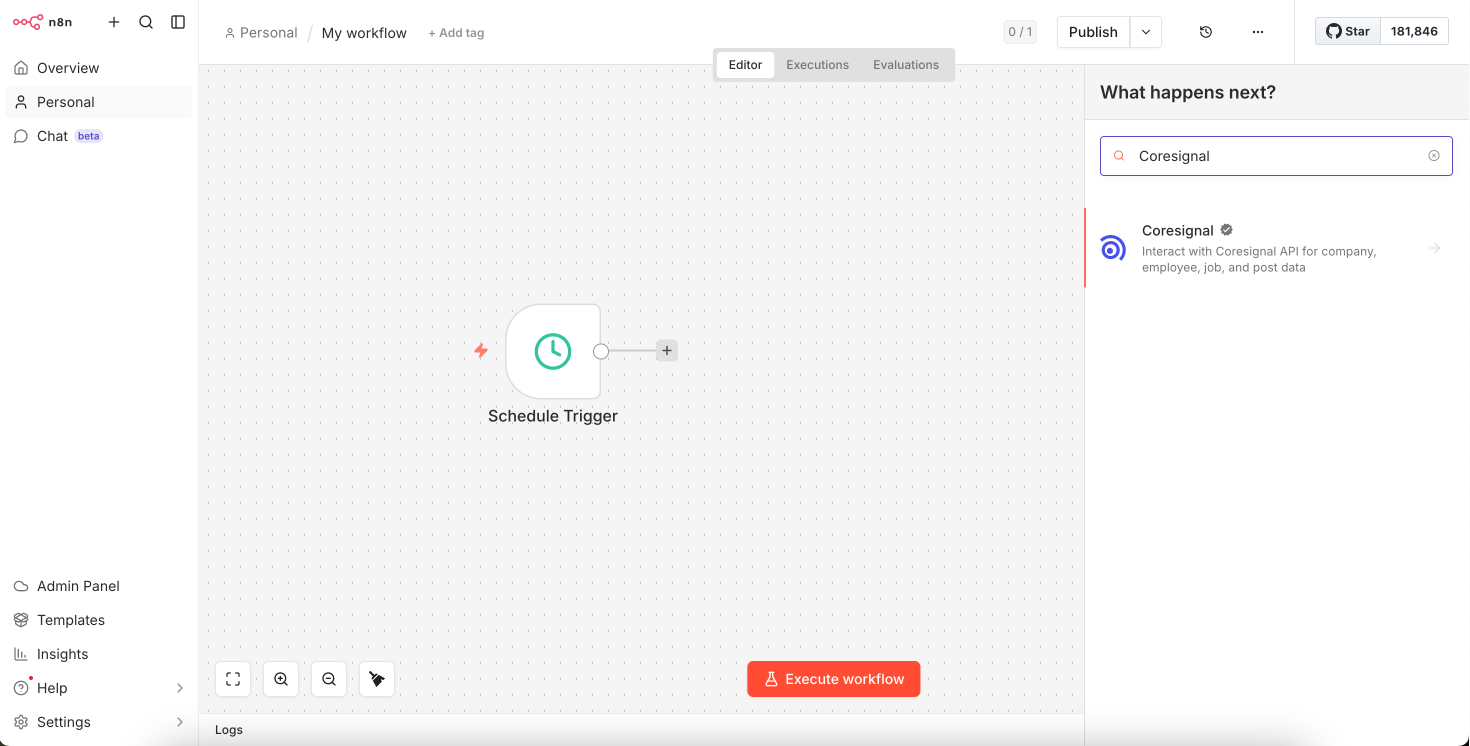Clear the node search field with the x icon
Viewport: 1470px width, 746px height.
pyautogui.click(x=1434, y=156)
